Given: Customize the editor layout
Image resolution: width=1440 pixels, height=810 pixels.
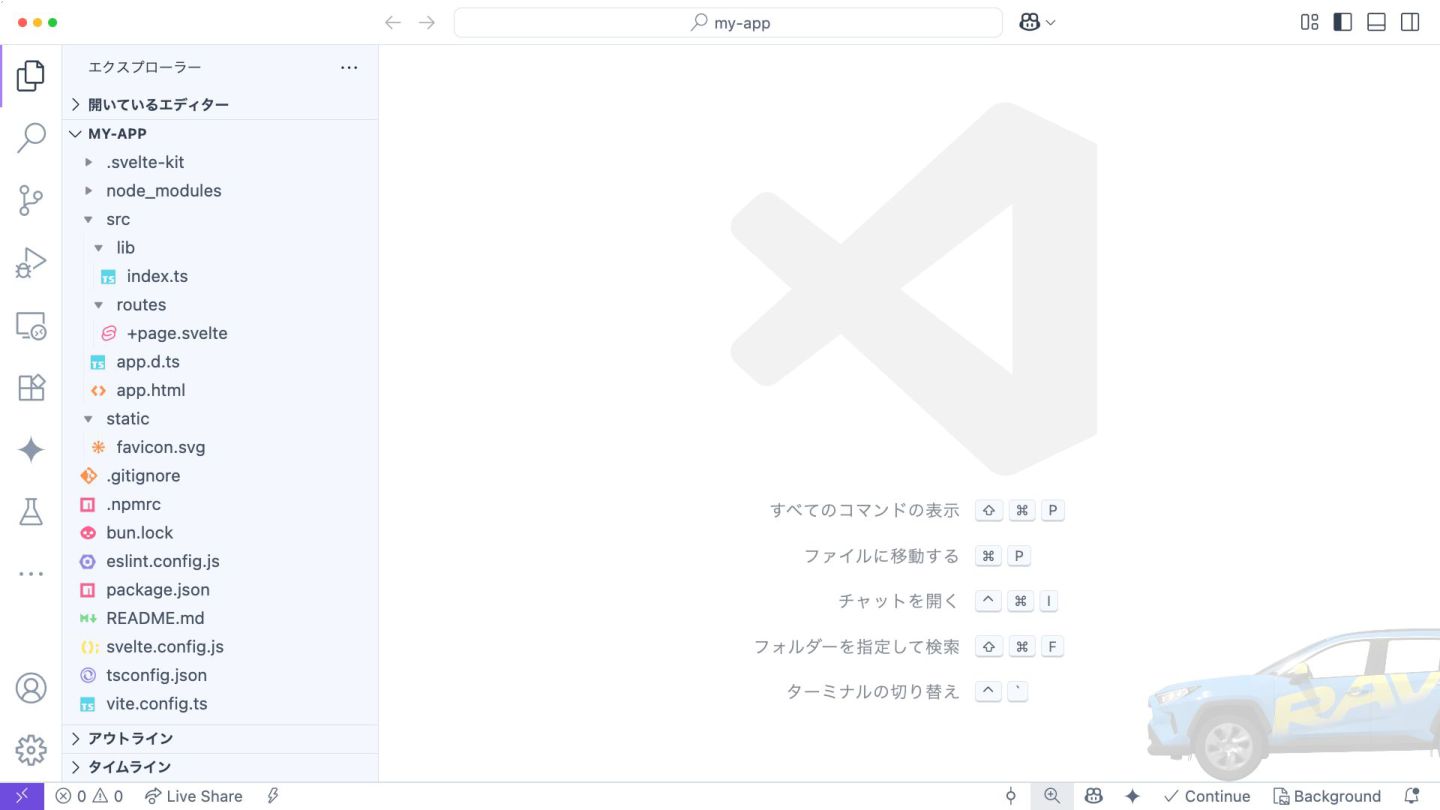Looking at the screenshot, I should coord(1309,22).
